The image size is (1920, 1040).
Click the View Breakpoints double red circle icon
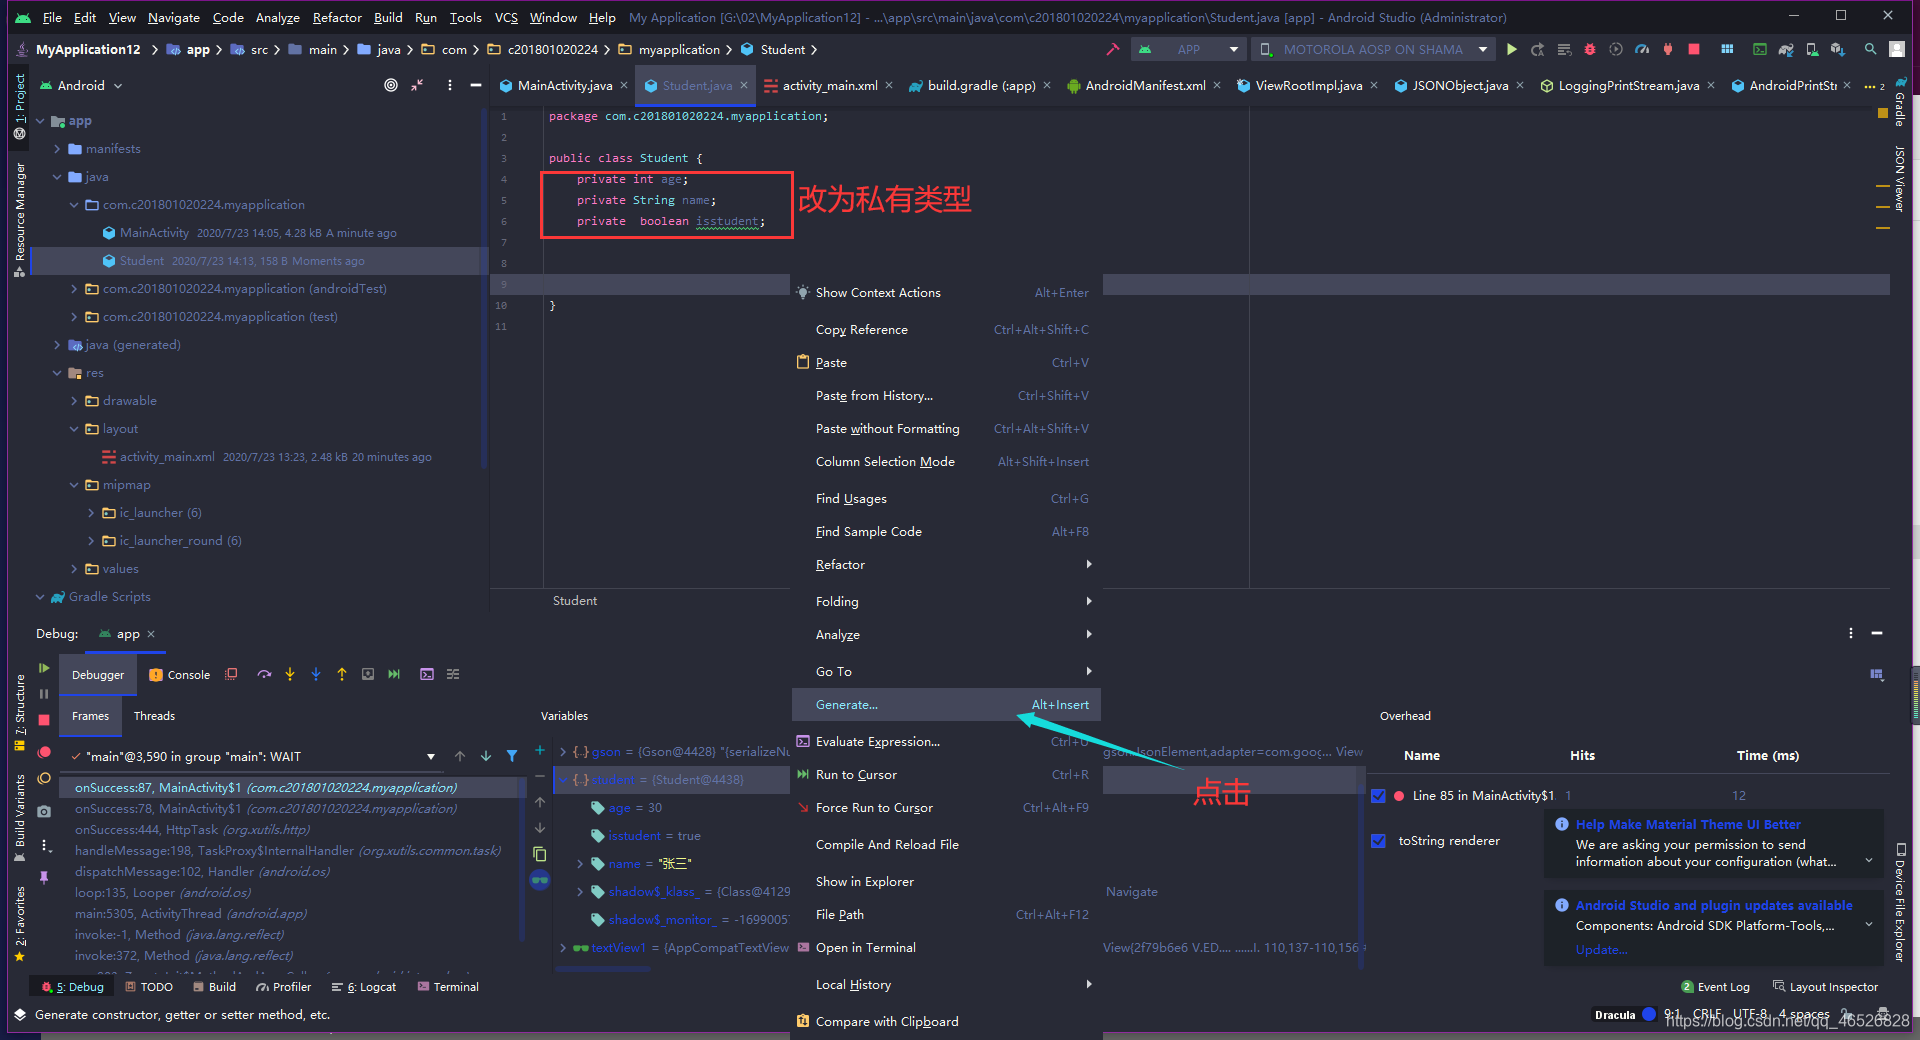(44, 752)
